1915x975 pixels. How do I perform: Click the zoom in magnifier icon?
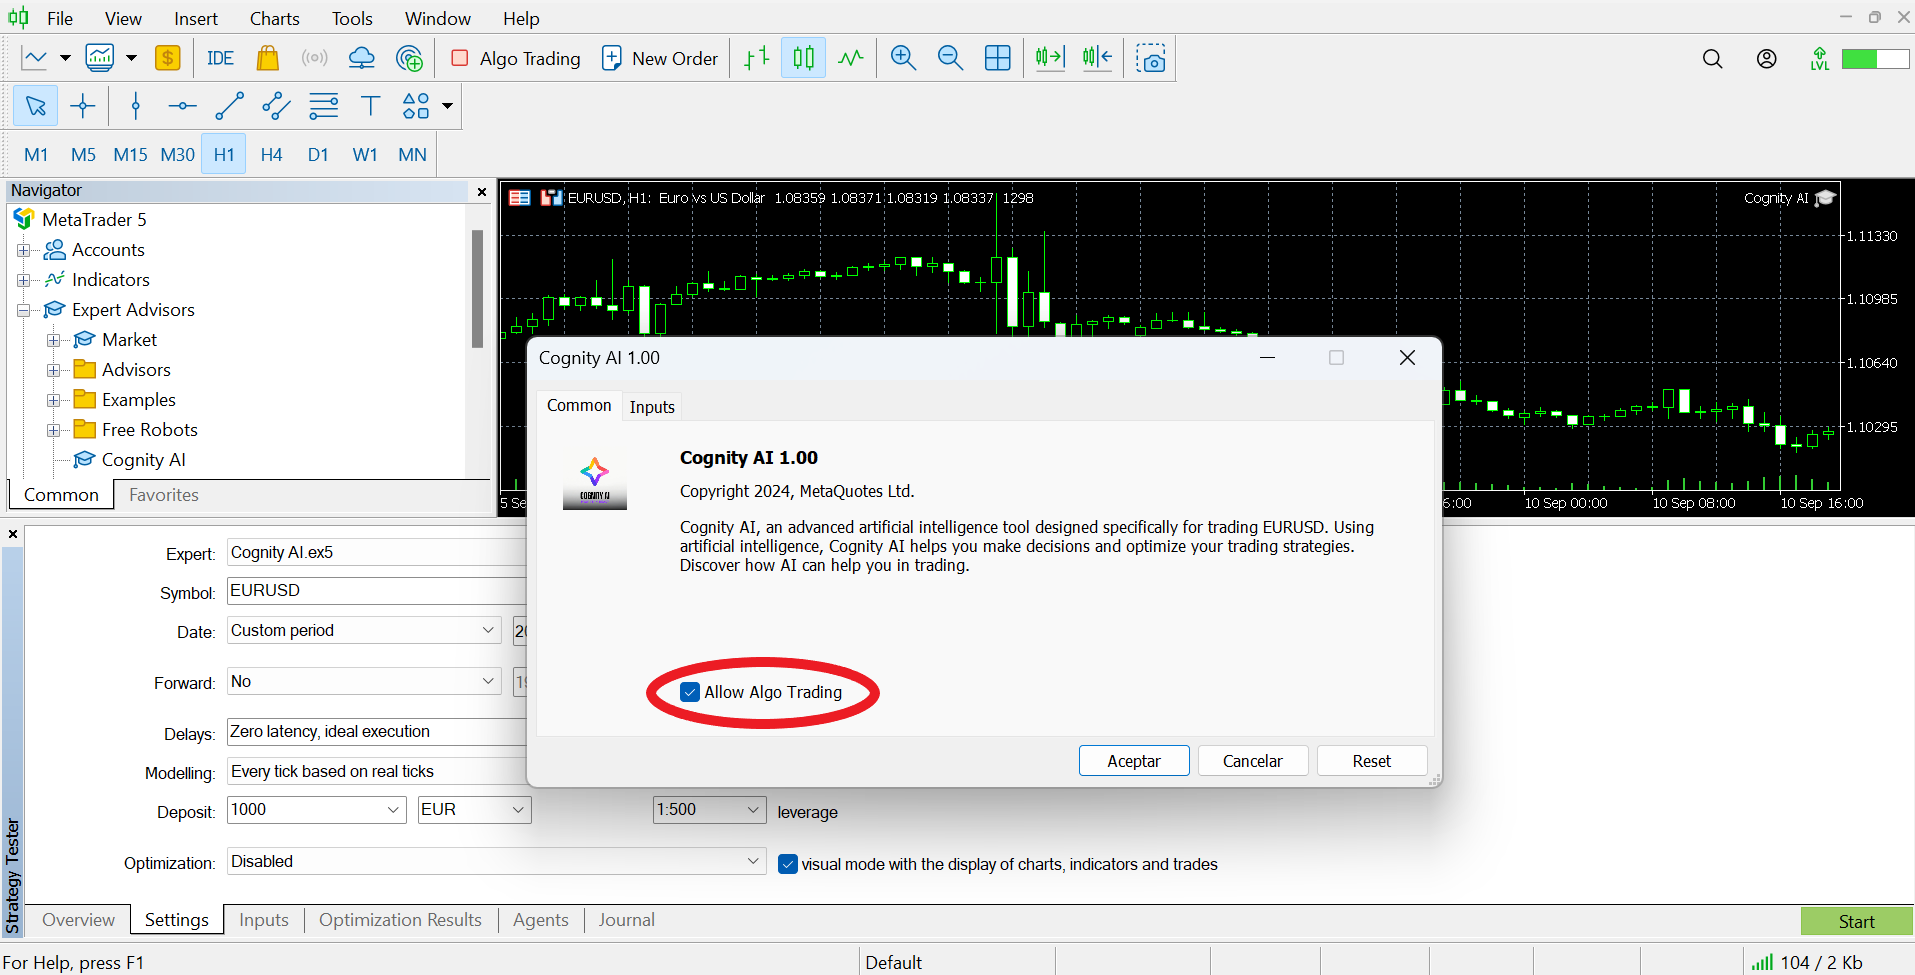[903, 58]
